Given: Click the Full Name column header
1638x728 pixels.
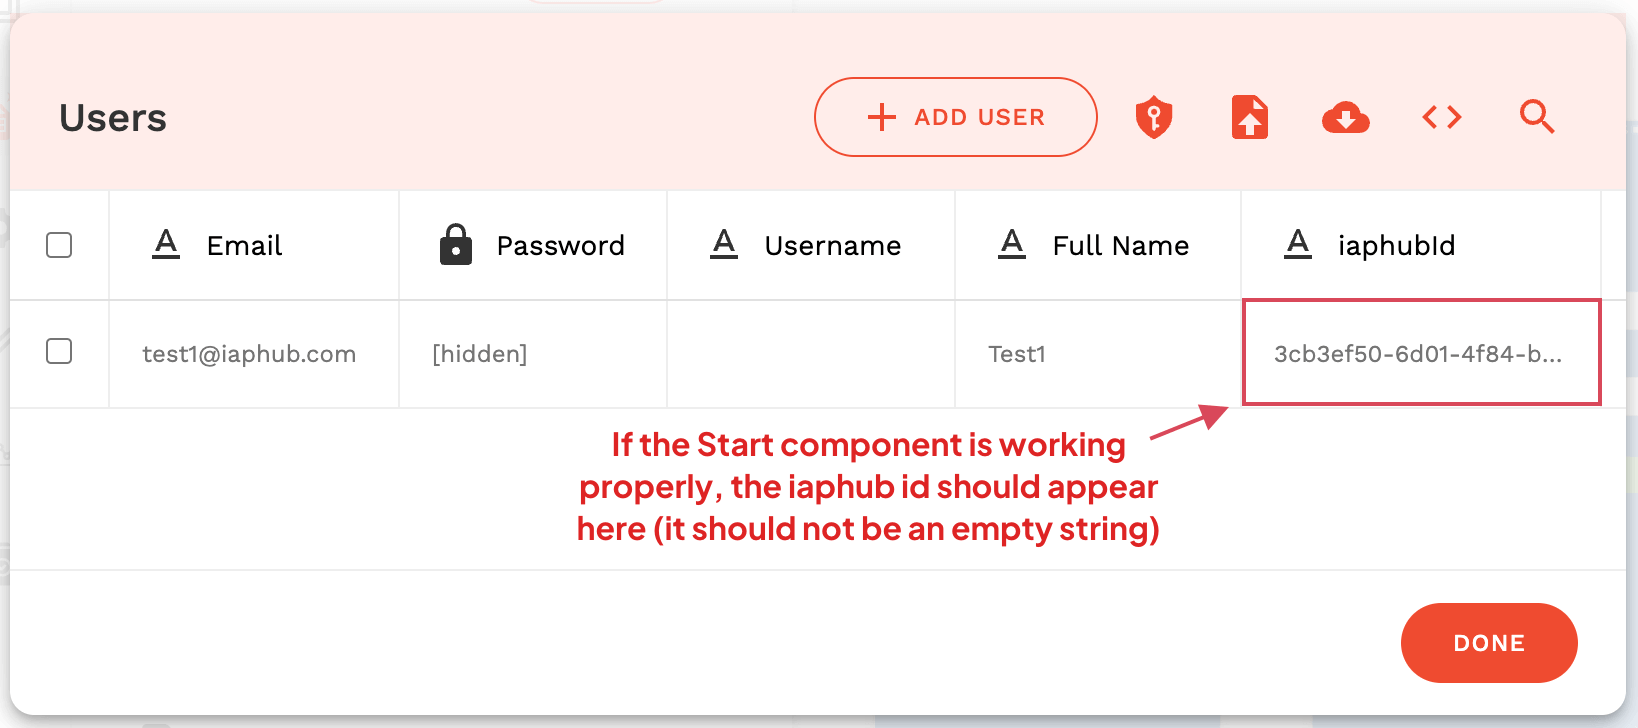Looking at the screenshot, I should pyautogui.click(x=1120, y=246).
